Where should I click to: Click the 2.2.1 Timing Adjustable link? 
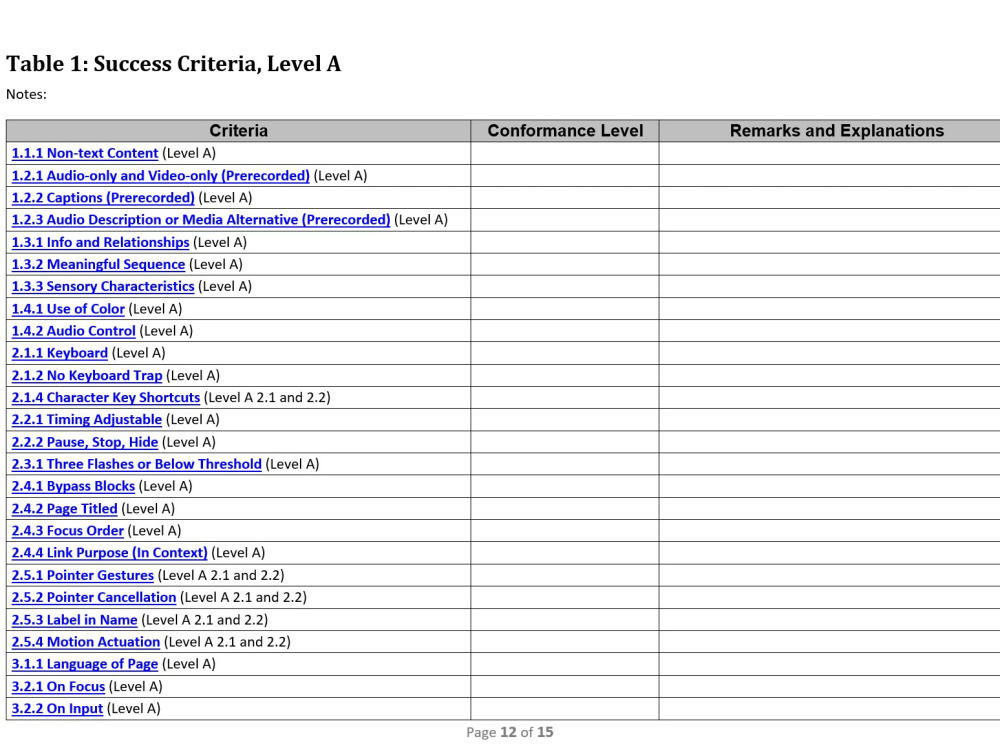(x=87, y=420)
